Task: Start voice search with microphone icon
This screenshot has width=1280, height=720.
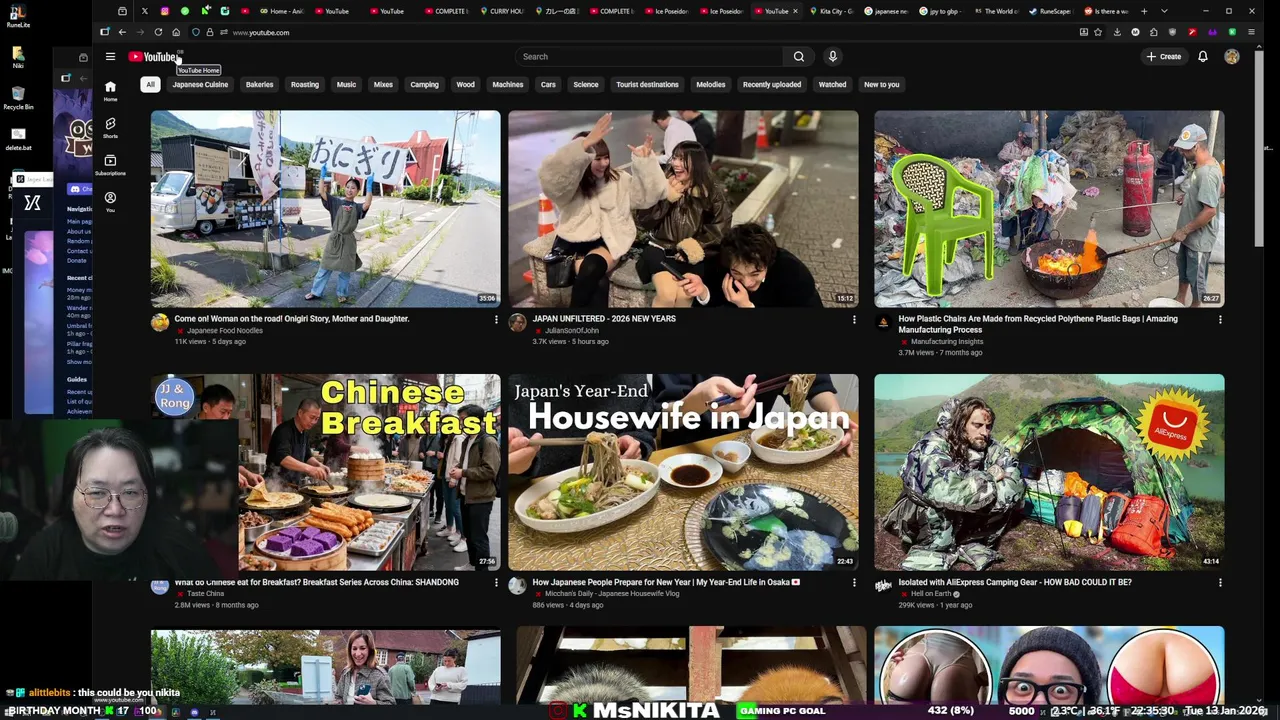Action: pyautogui.click(x=832, y=57)
